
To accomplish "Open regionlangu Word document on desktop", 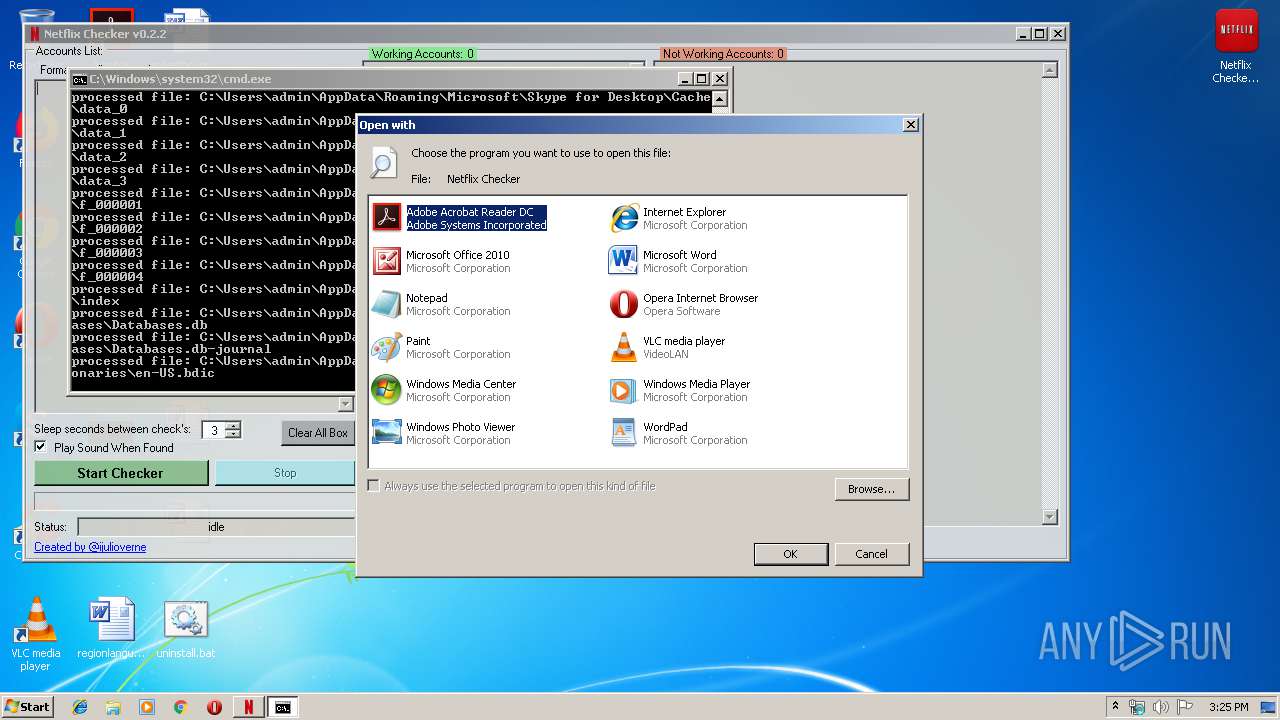I will (x=111, y=630).
